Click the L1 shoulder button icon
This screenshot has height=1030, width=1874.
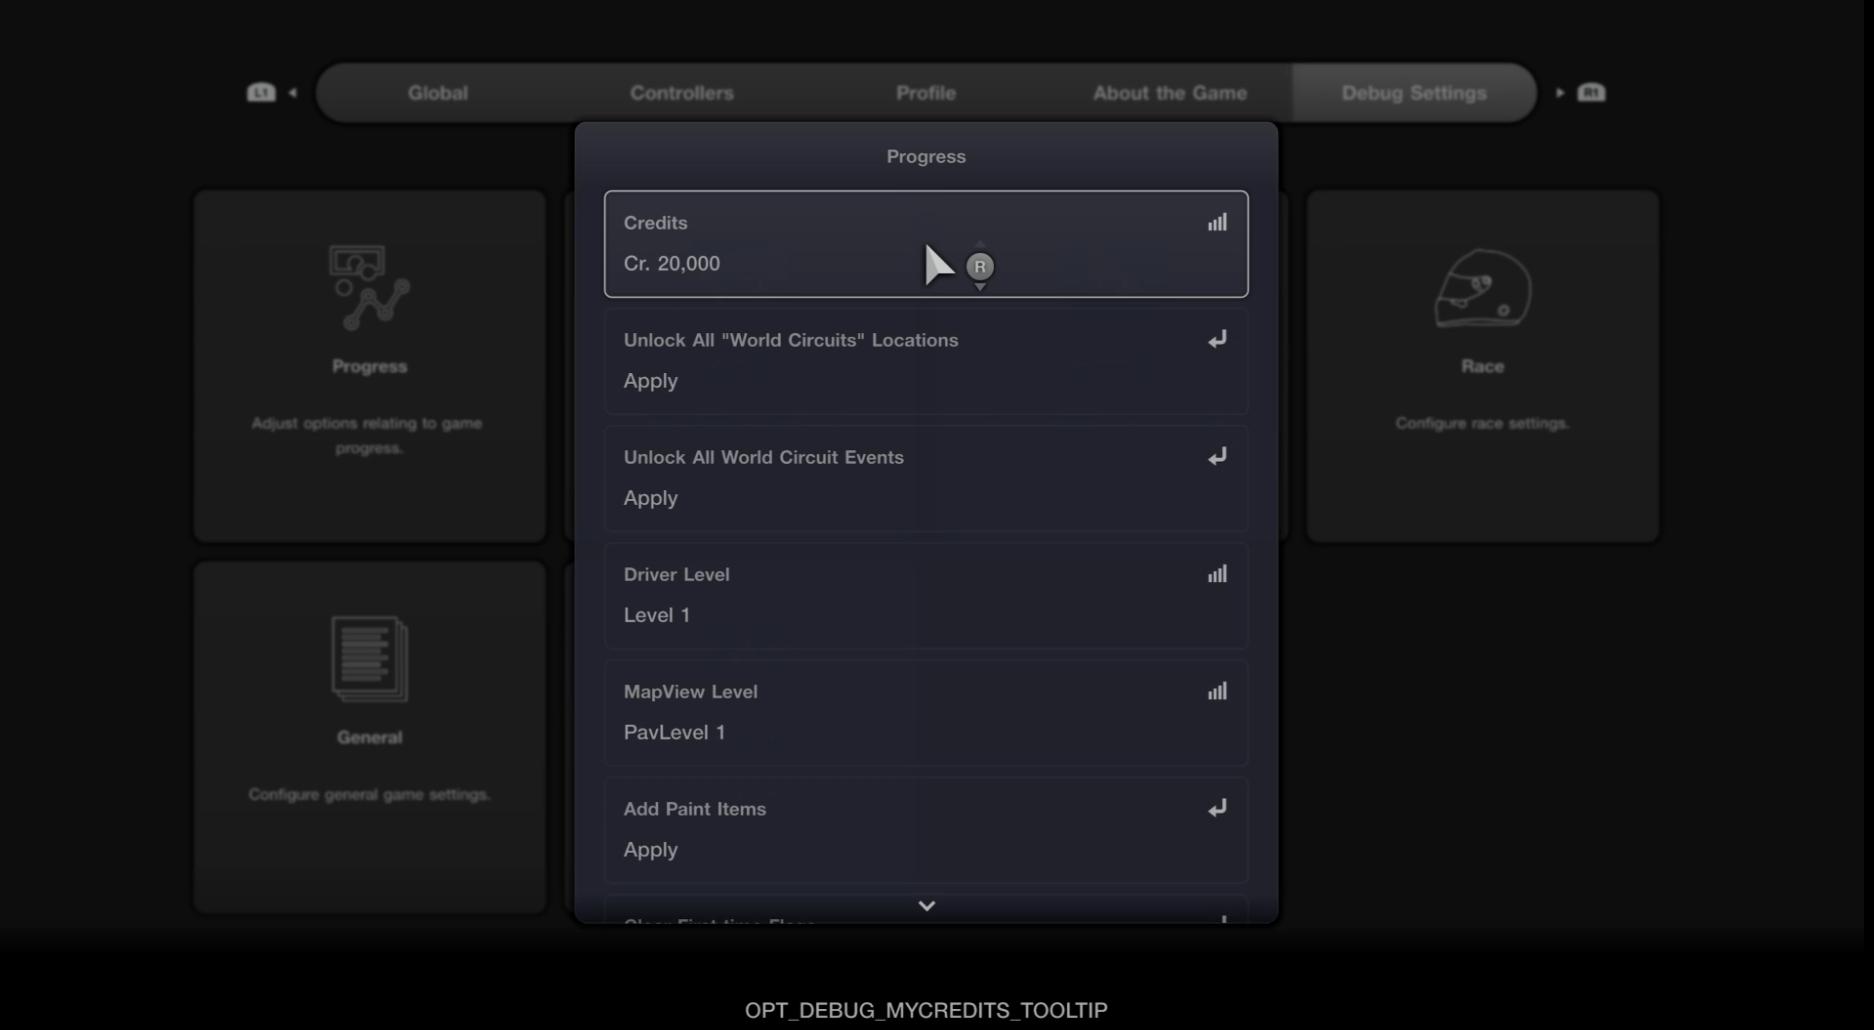click(261, 93)
